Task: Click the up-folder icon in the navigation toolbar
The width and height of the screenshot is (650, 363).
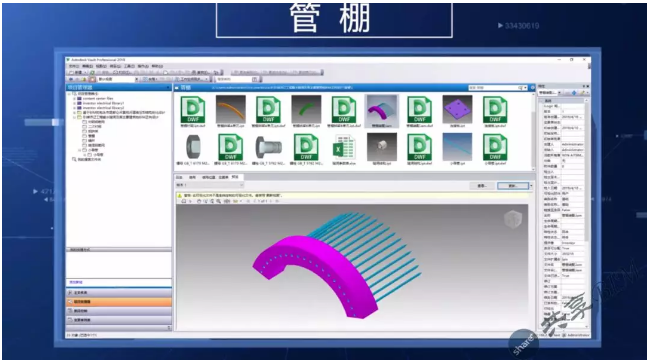Action: coord(84,79)
